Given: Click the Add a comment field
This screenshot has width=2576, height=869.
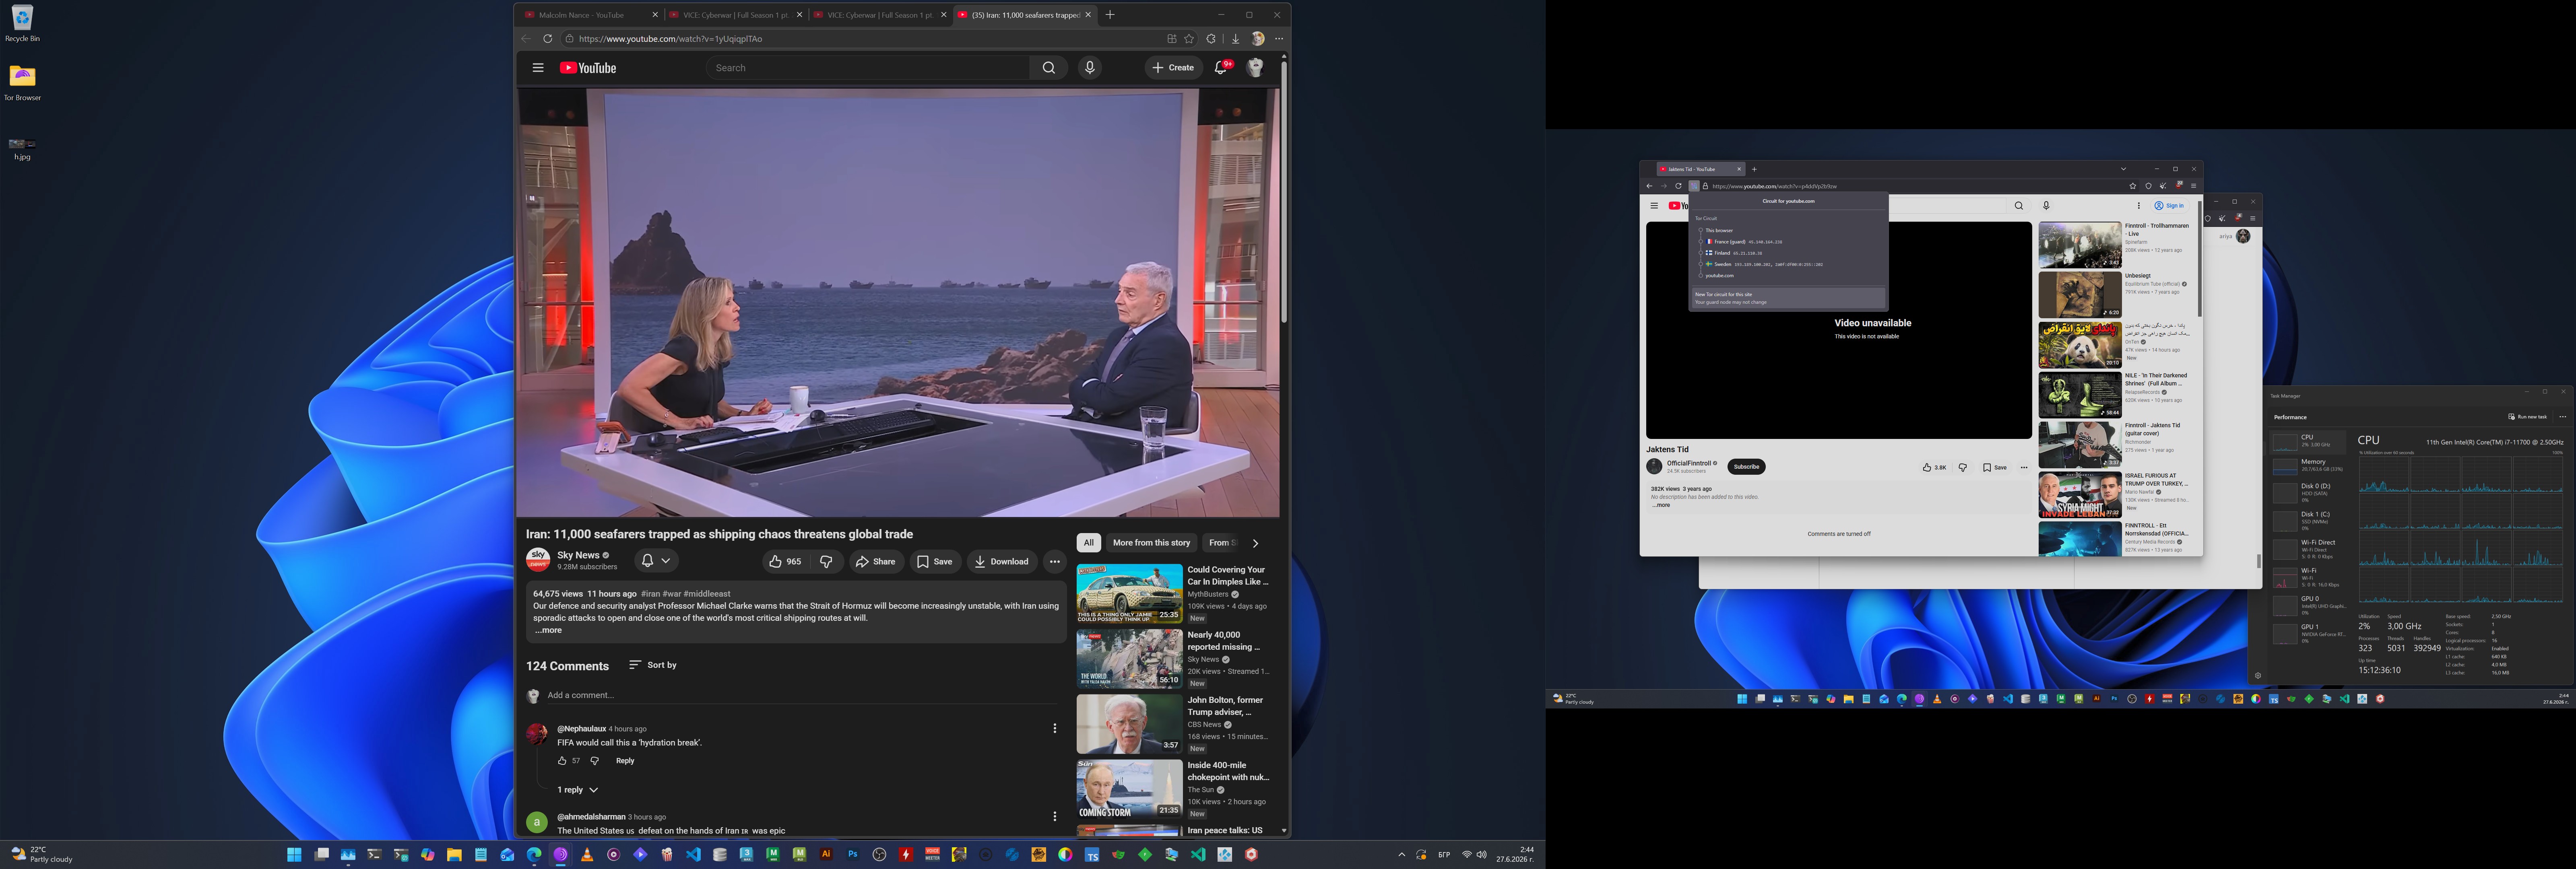Looking at the screenshot, I should tap(800, 695).
